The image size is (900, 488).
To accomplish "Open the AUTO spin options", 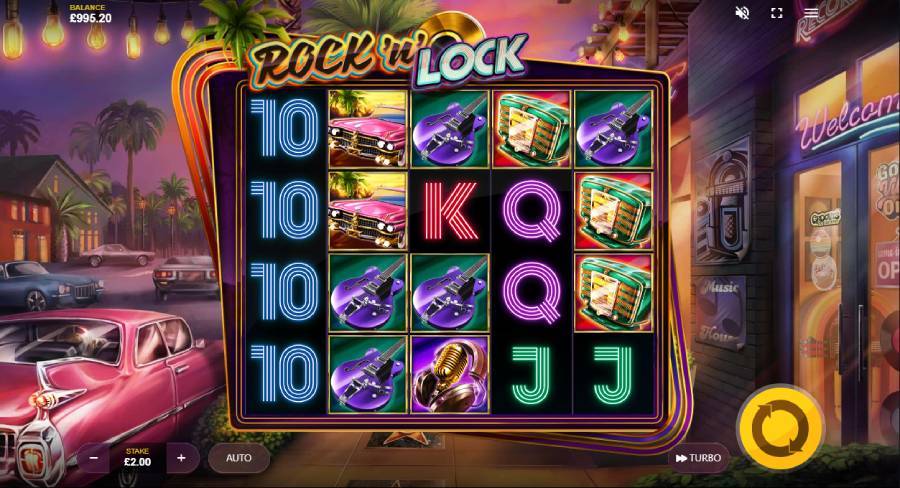I will click(239, 458).
